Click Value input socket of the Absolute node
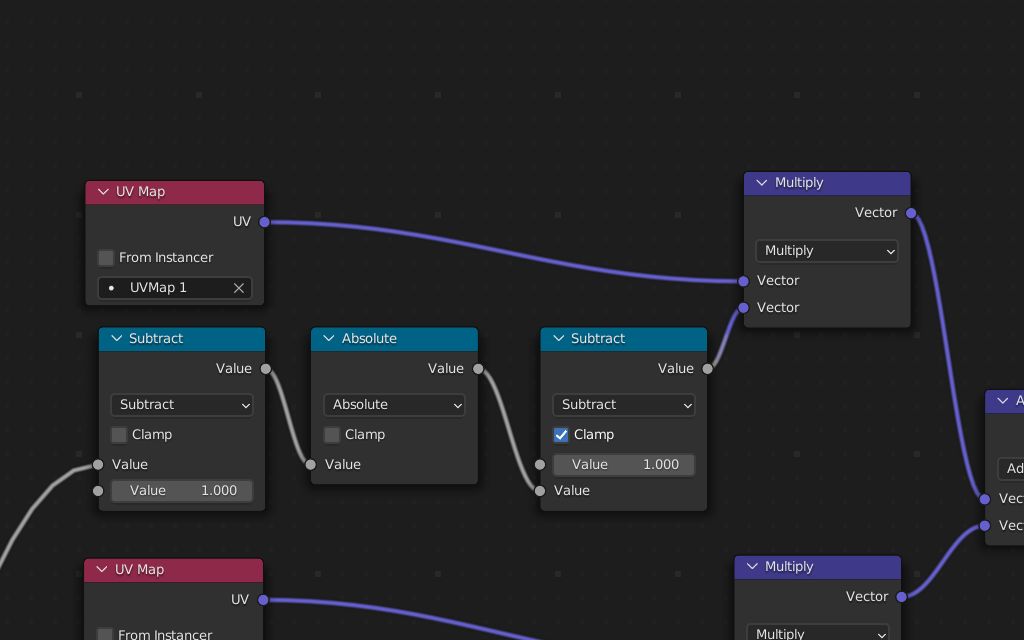The image size is (1024, 640). (311, 464)
